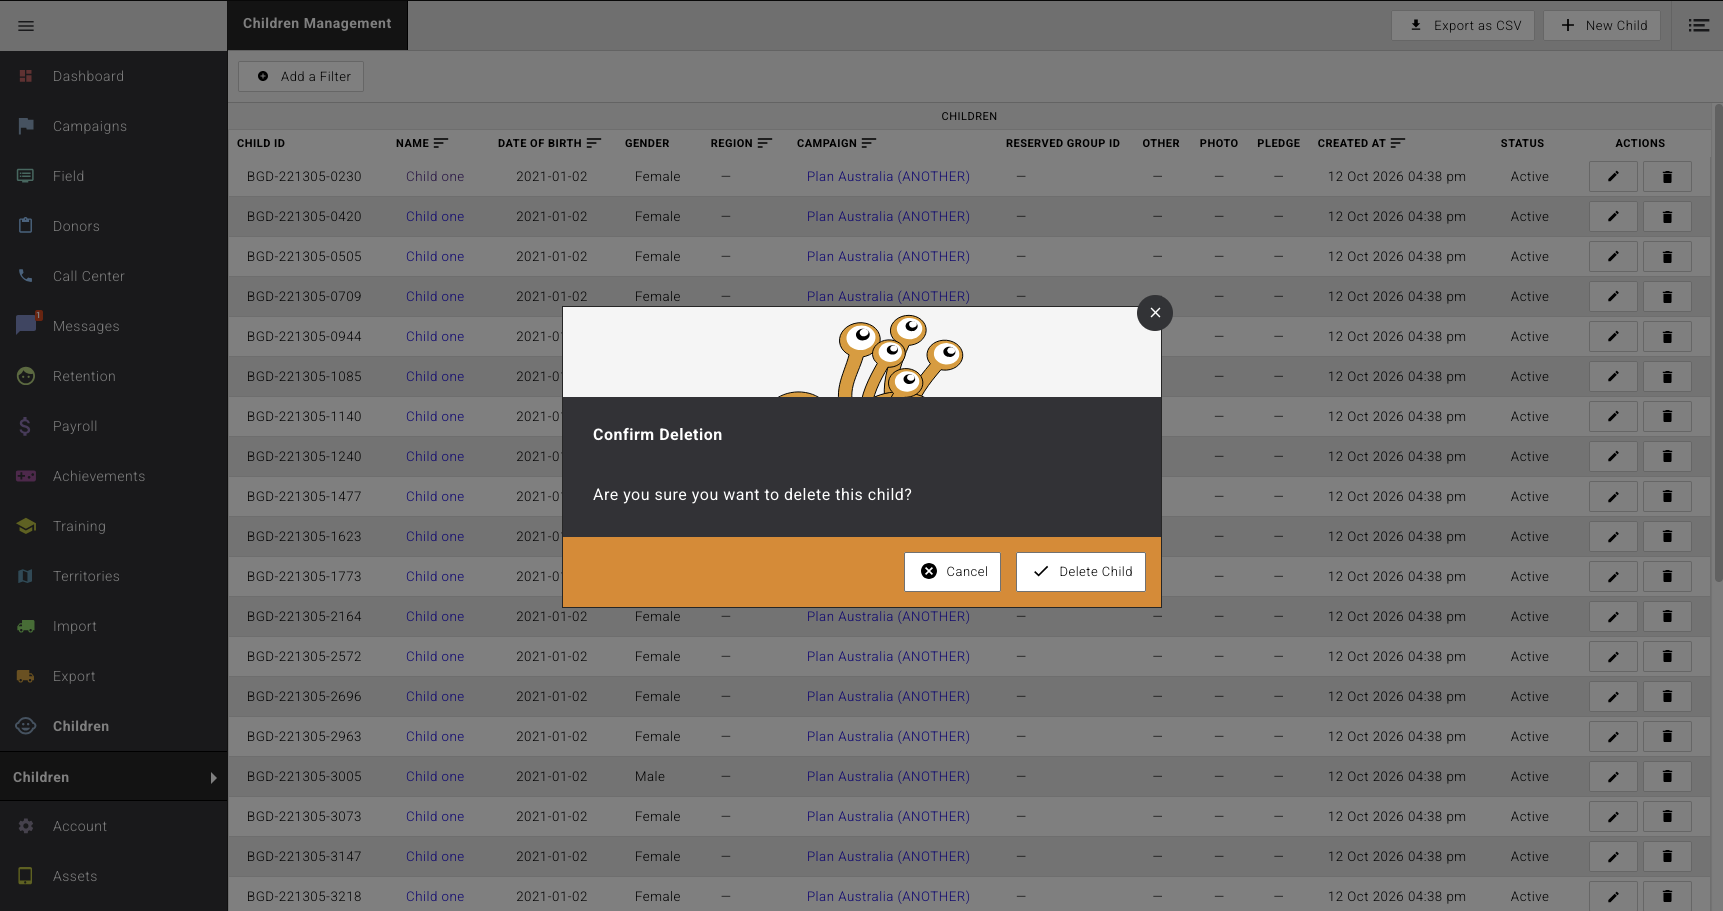Open the Payroll menu item
1723x911 pixels.
(75, 426)
